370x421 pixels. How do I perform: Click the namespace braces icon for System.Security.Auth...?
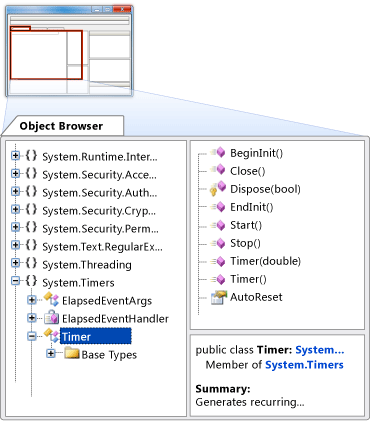pos(31,191)
